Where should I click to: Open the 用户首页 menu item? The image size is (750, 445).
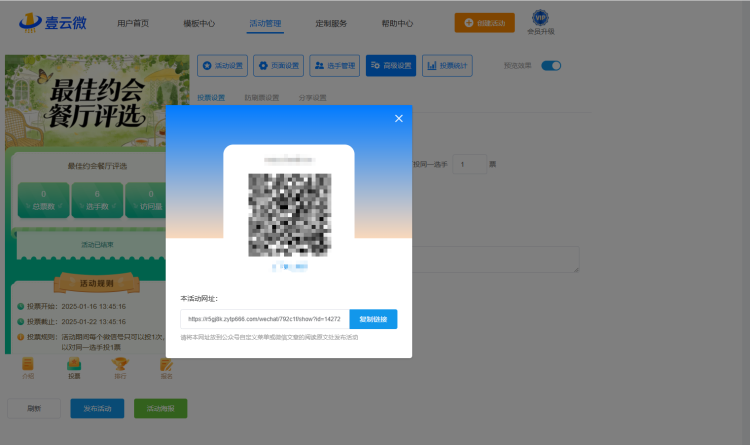tap(133, 23)
